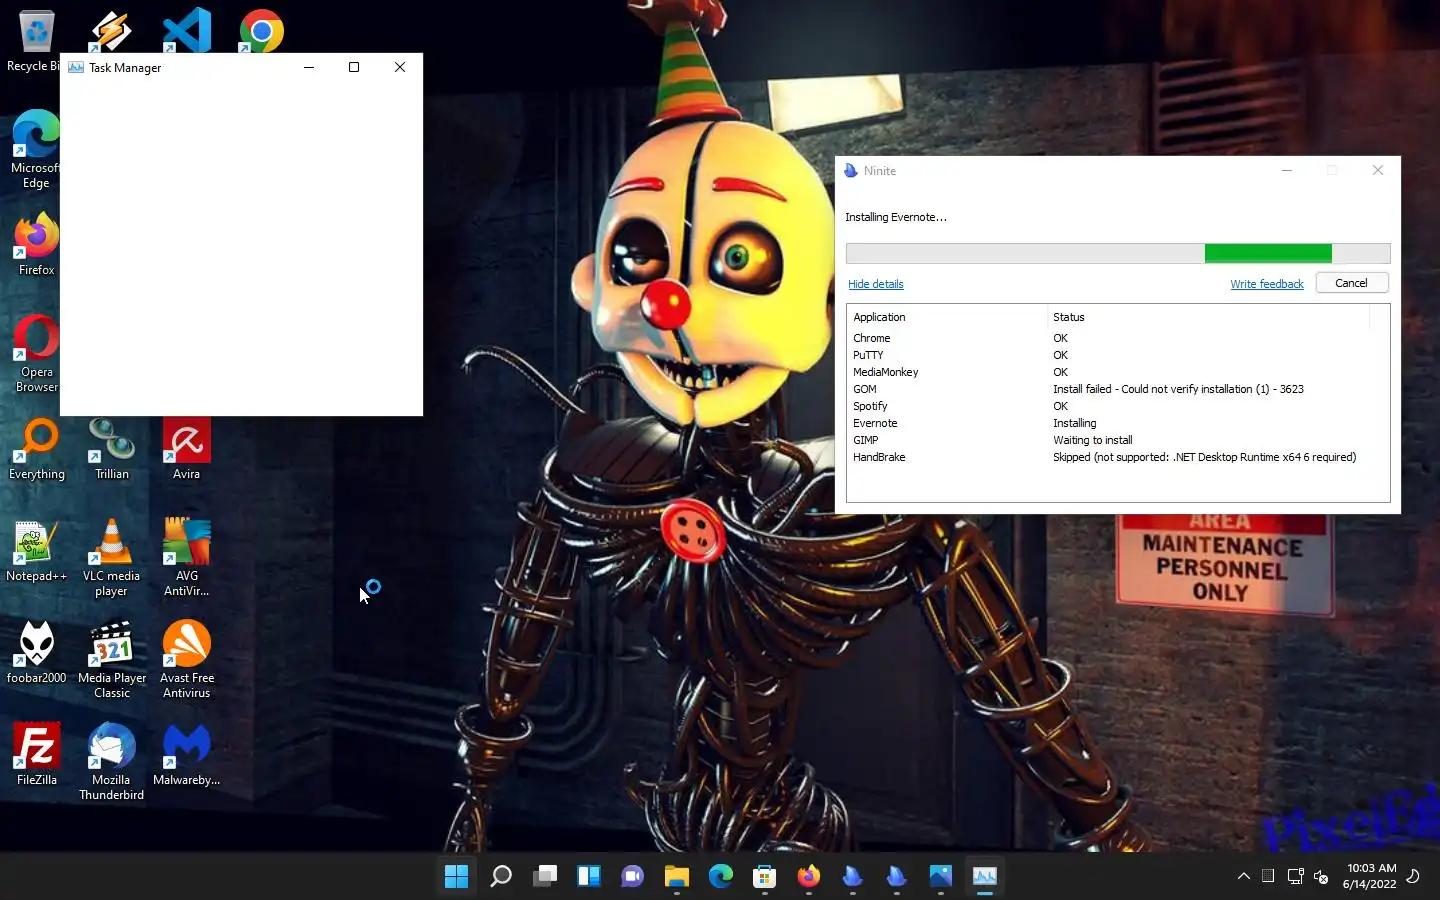This screenshot has height=900, width=1440.
Task: Select the Avast Free Antivirus desktop icon
Action: click(186, 660)
